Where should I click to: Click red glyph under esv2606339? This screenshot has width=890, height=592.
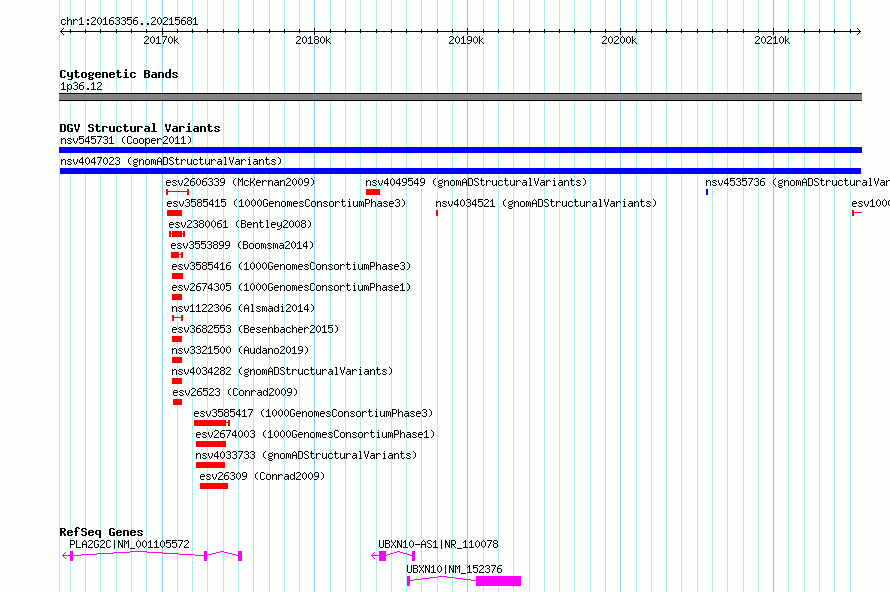178,192
